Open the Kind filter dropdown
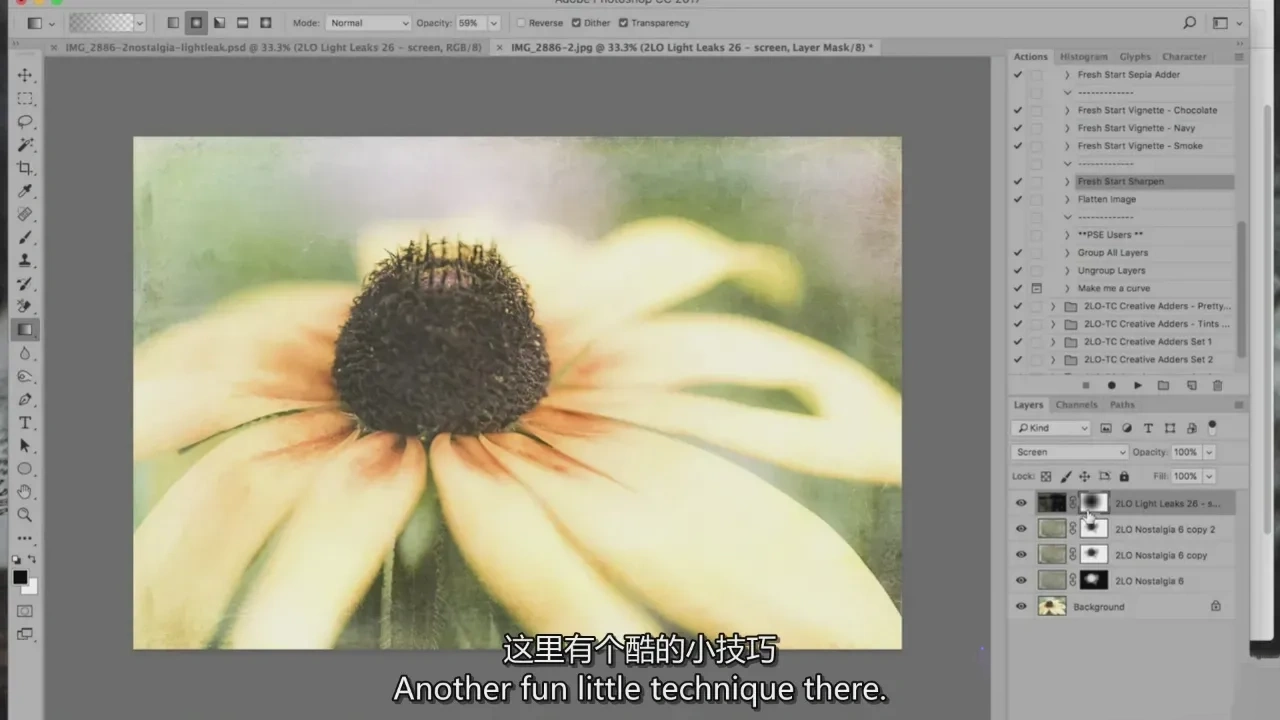Screen dimensions: 1280x720 click(1051, 428)
